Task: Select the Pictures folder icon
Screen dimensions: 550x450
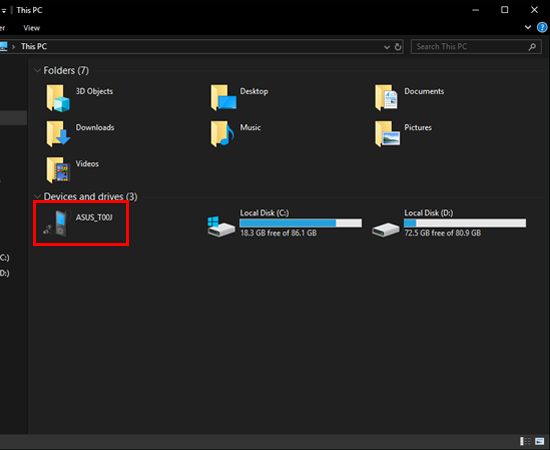Action: pyautogui.click(x=387, y=134)
